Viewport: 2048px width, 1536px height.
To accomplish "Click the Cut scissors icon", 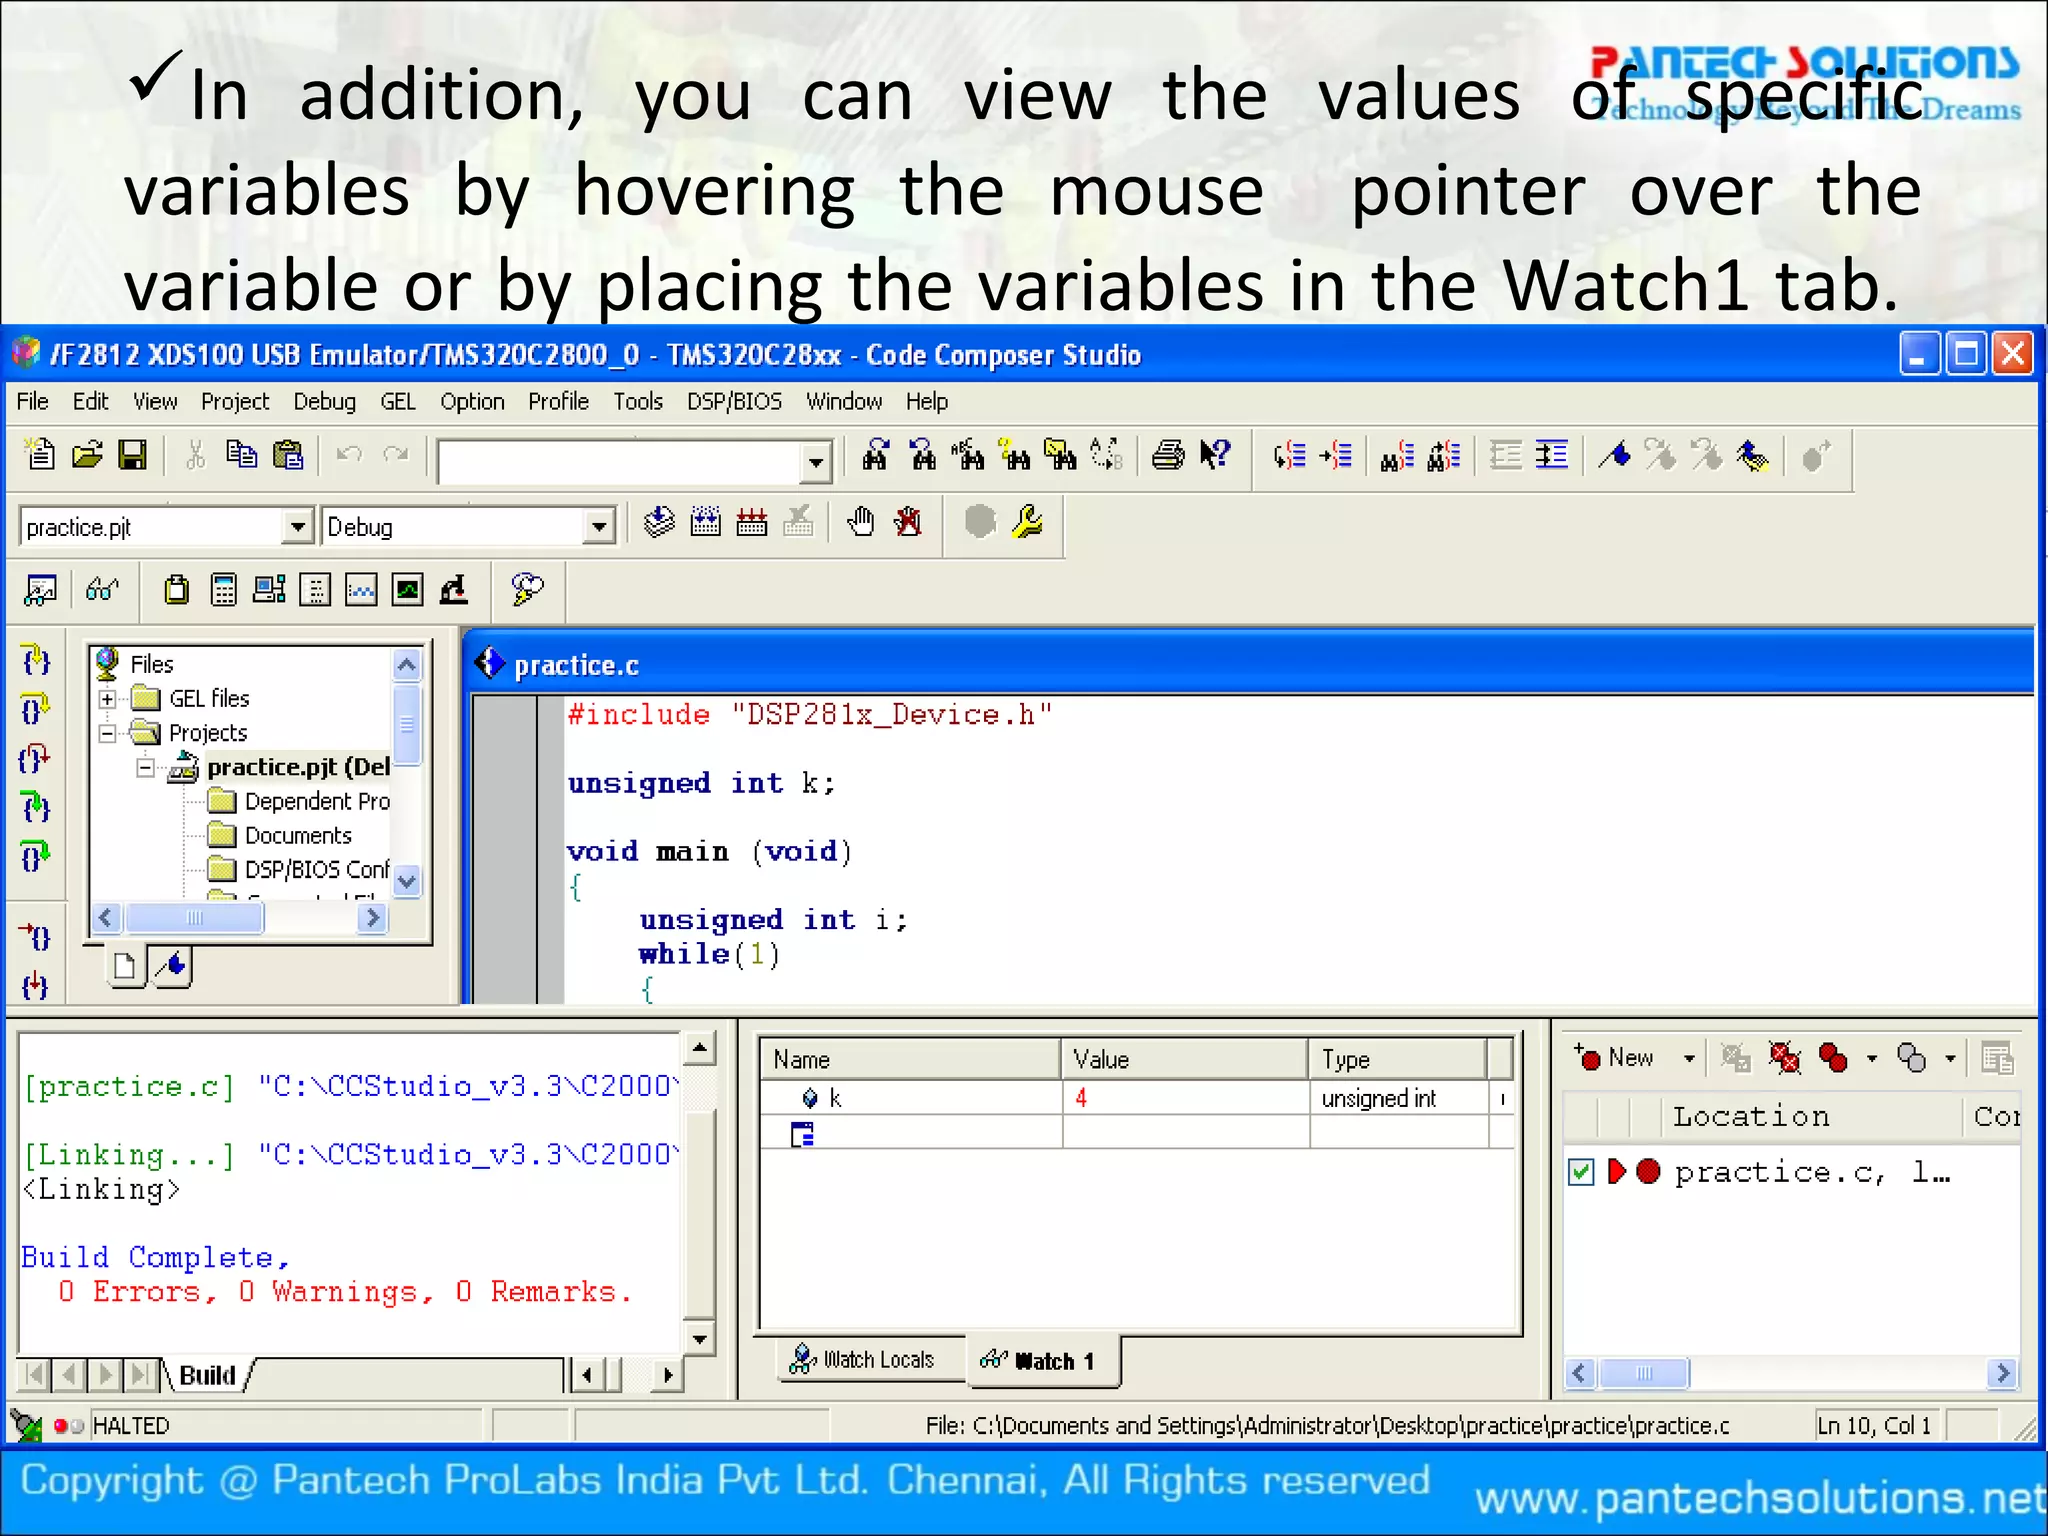I will (195, 455).
